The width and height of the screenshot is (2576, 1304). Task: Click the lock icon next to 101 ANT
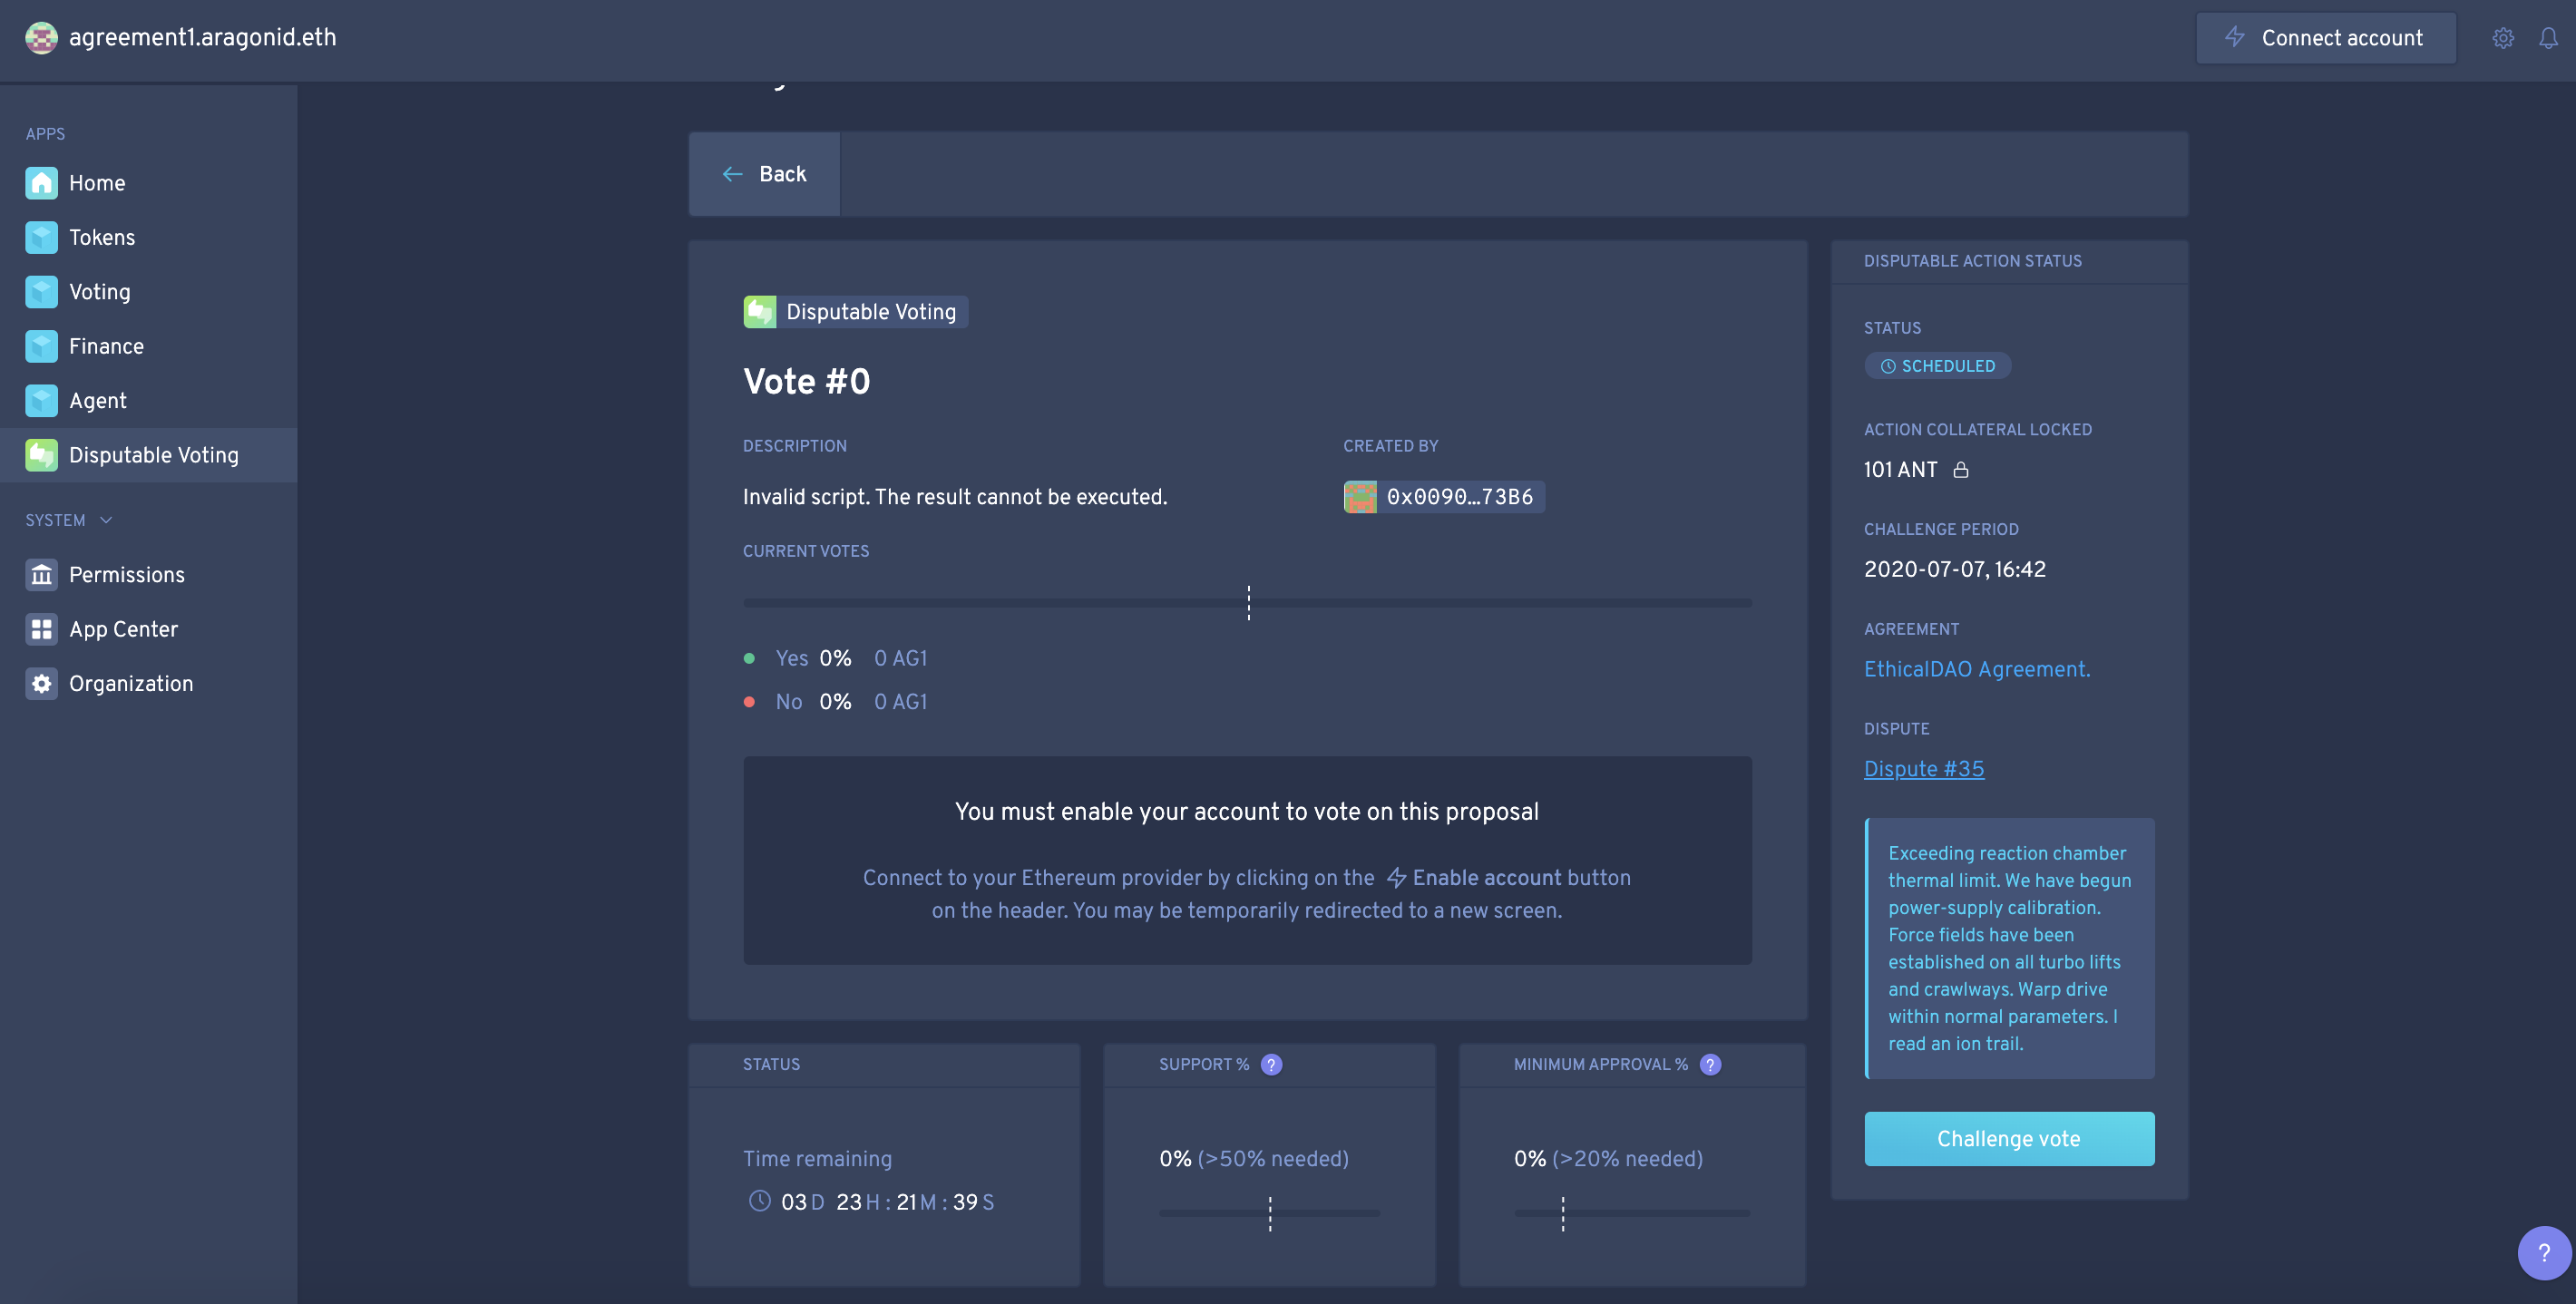click(1961, 470)
